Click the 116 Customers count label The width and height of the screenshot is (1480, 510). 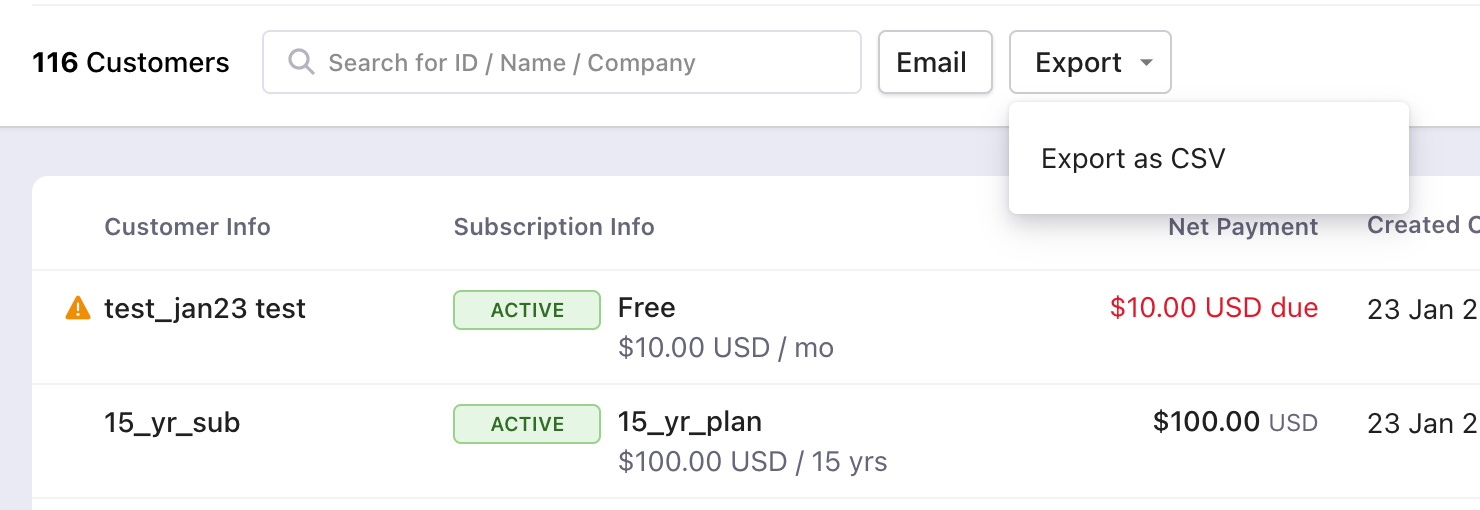pyautogui.click(x=131, y=63)
